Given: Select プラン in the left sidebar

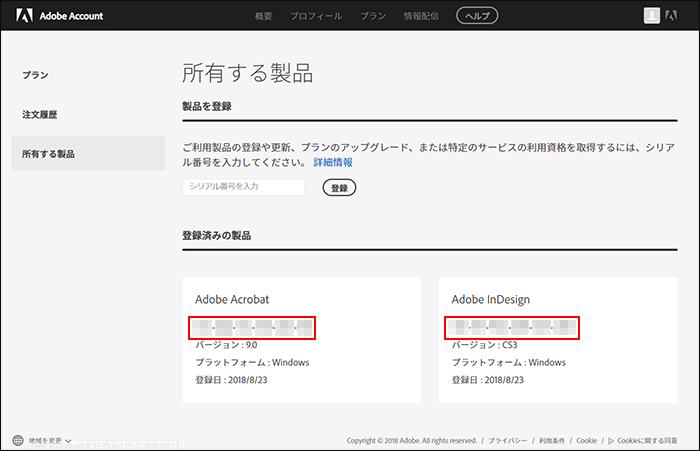Looking at the screenshot, I should click(35, 75).
